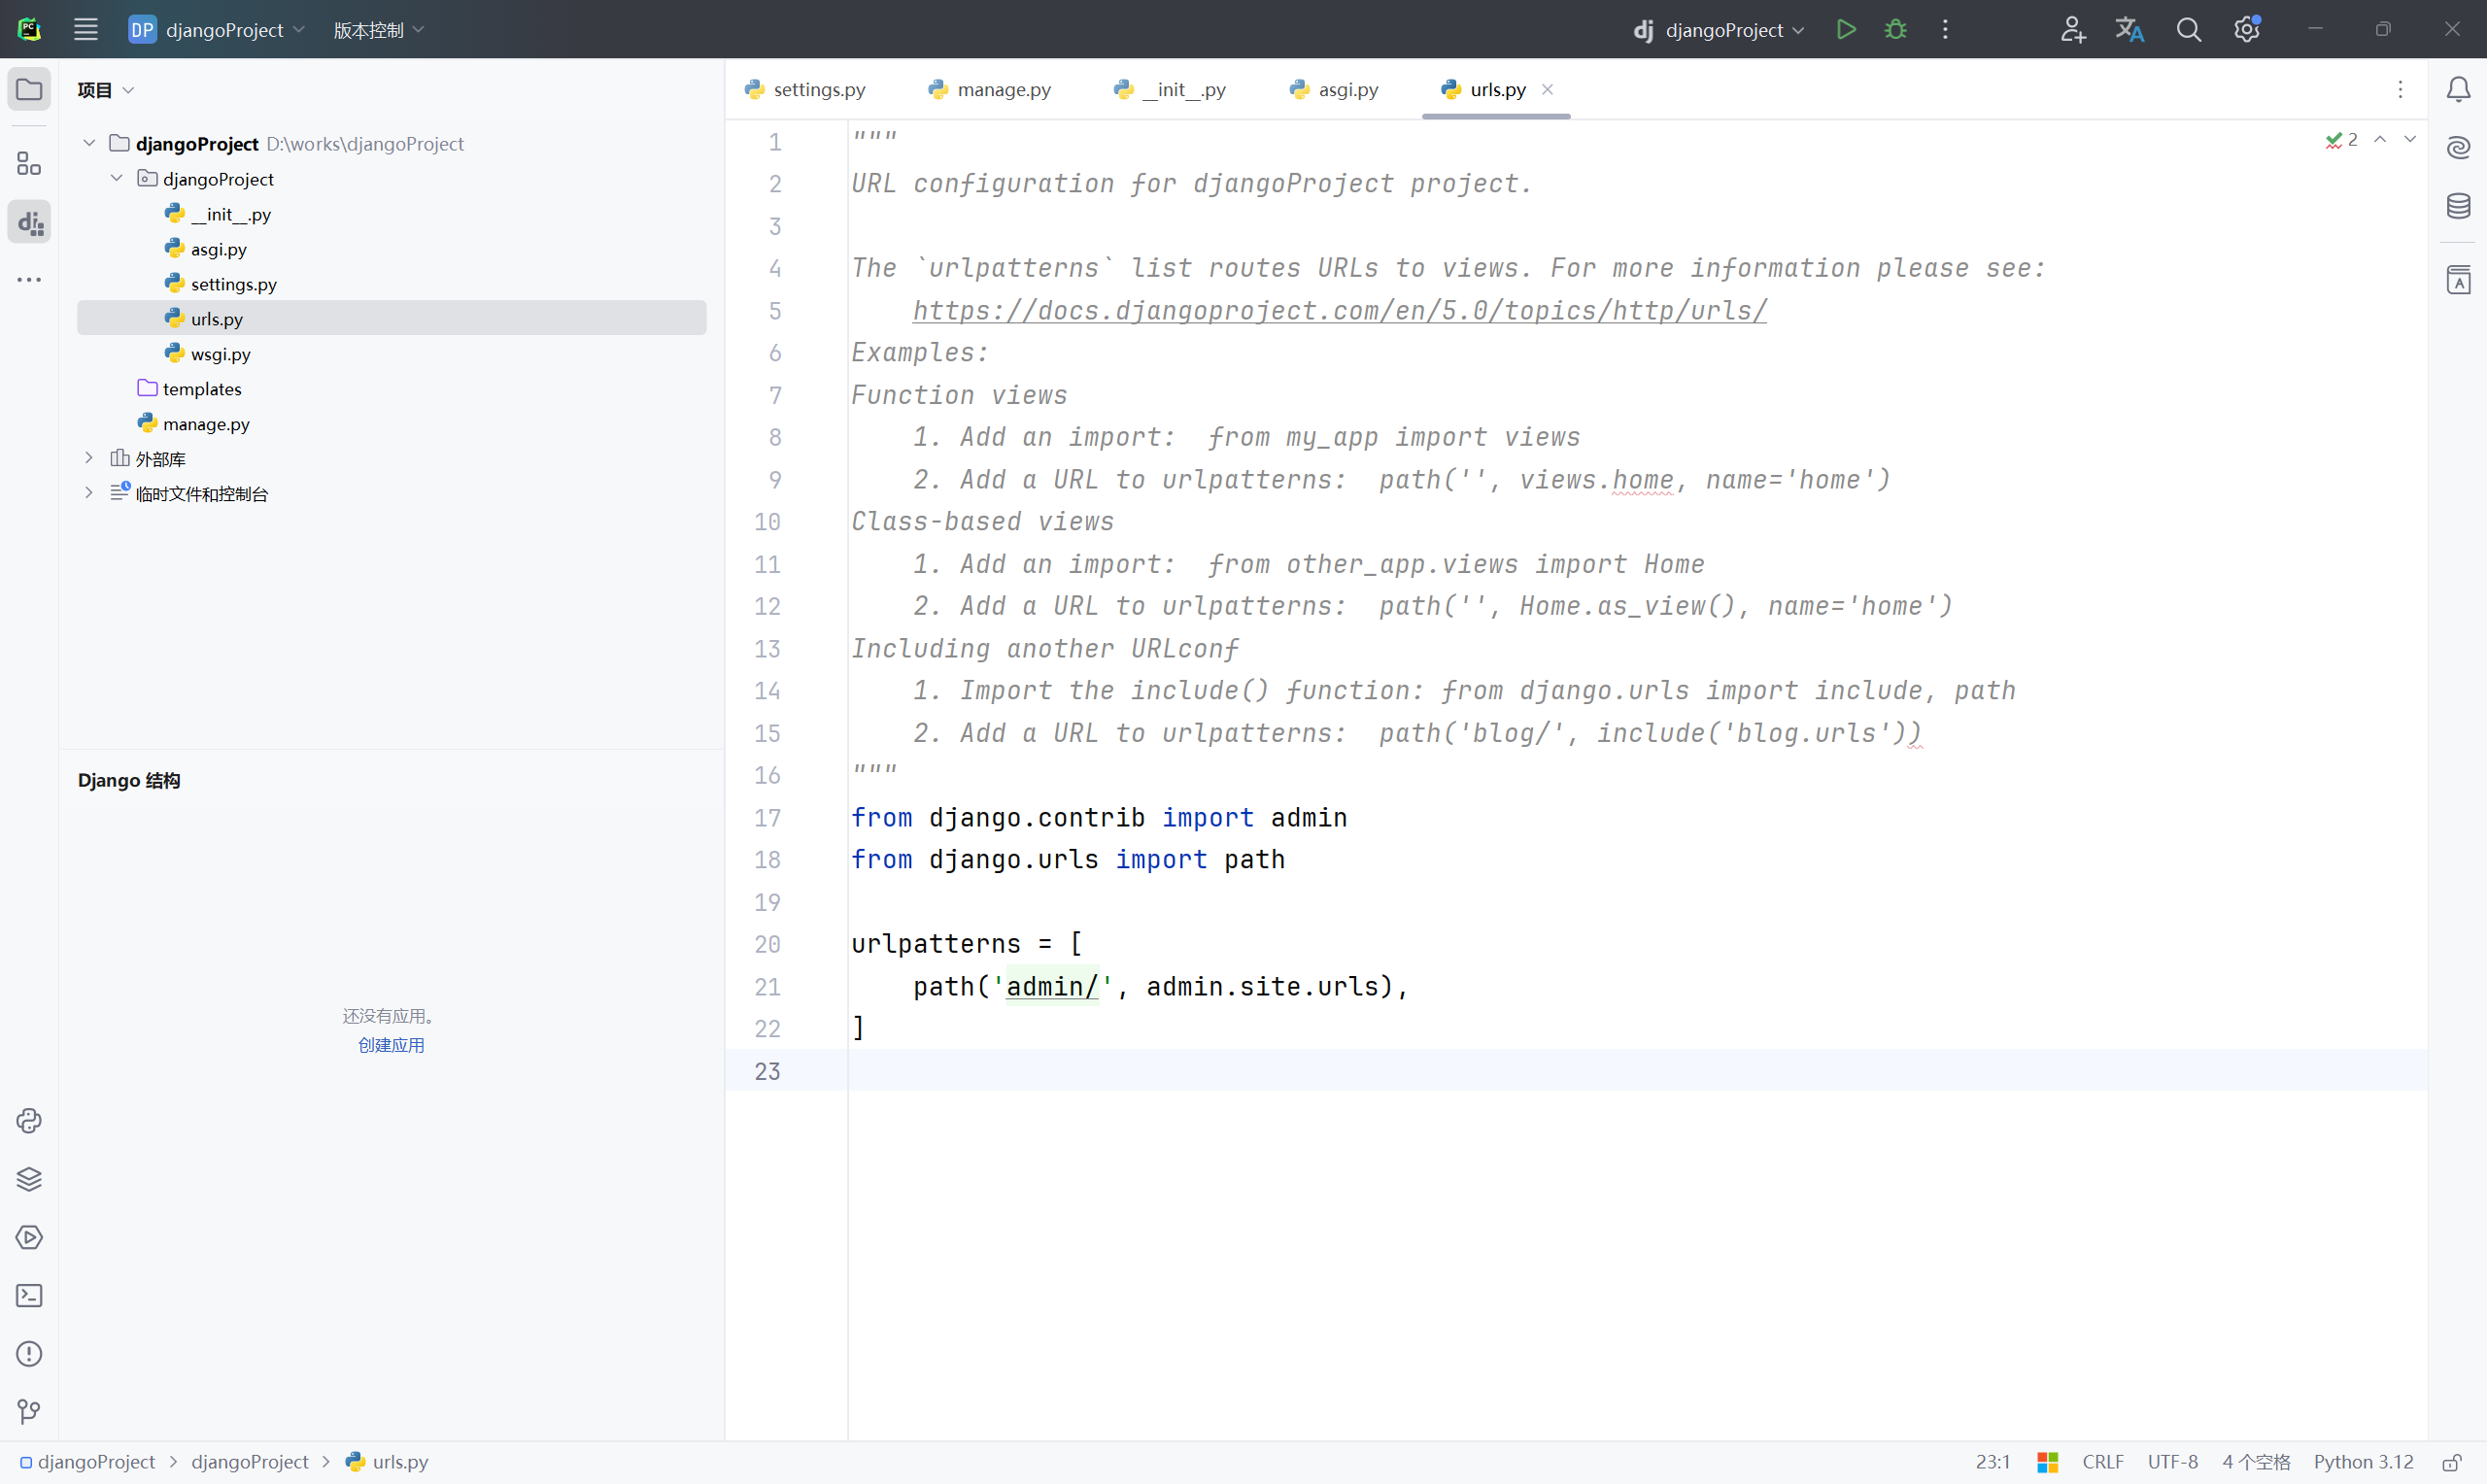Collapse the root djangoProject tree node

click(x=89, y=143)
